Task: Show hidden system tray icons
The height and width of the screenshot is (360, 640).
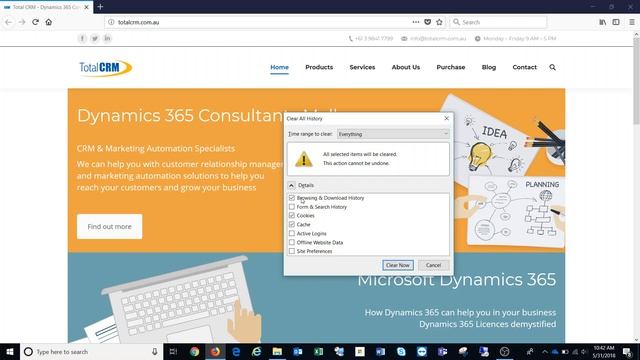Action: [544, 351]
